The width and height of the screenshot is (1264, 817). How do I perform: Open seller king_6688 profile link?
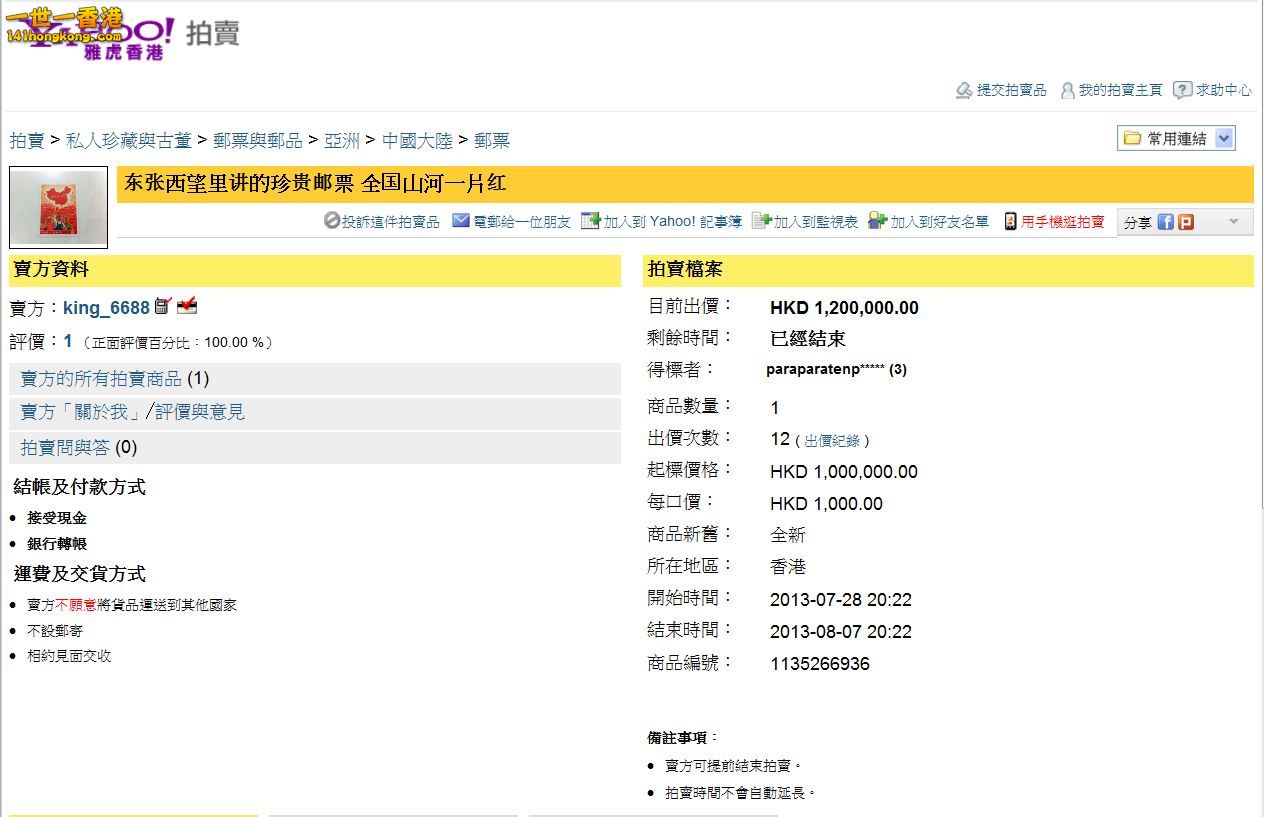[x=106, y=308]
